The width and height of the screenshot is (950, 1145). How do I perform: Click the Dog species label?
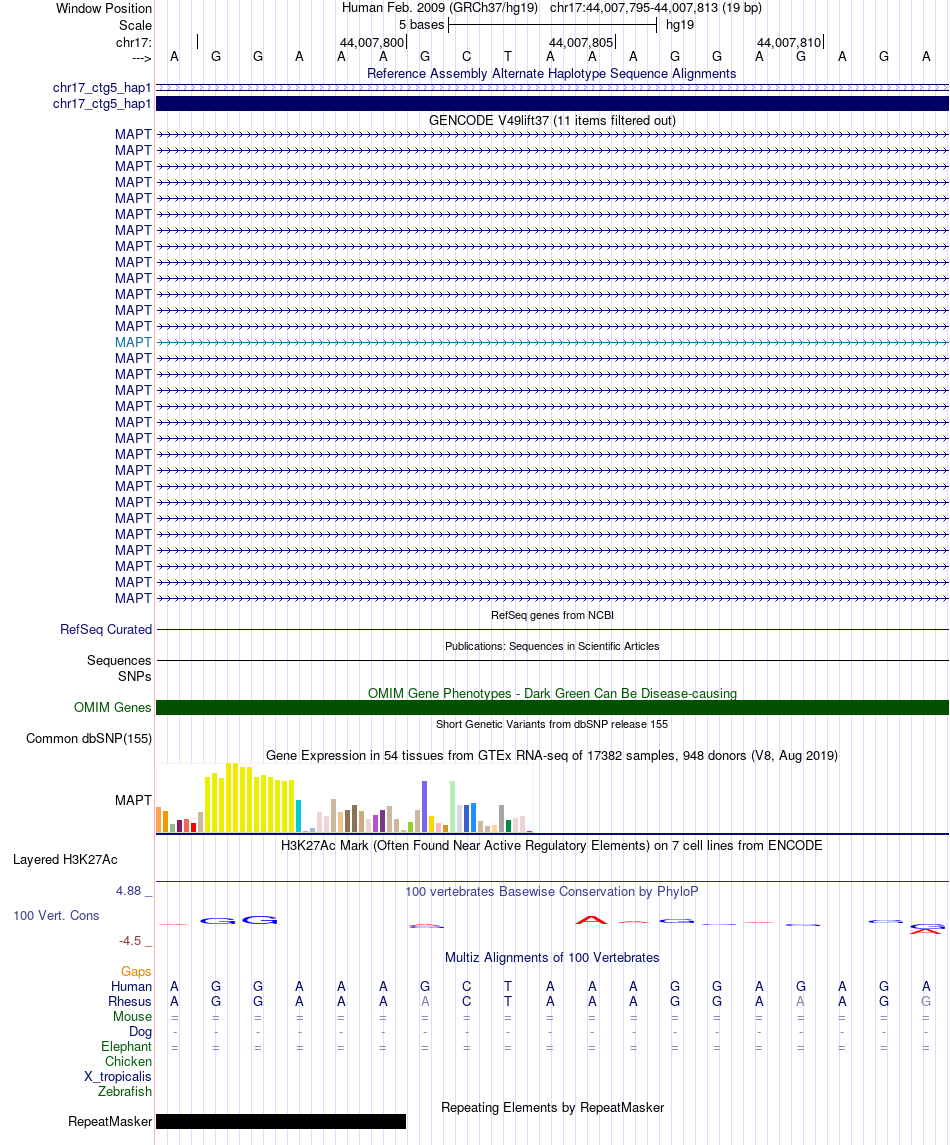coord(140,1032)
